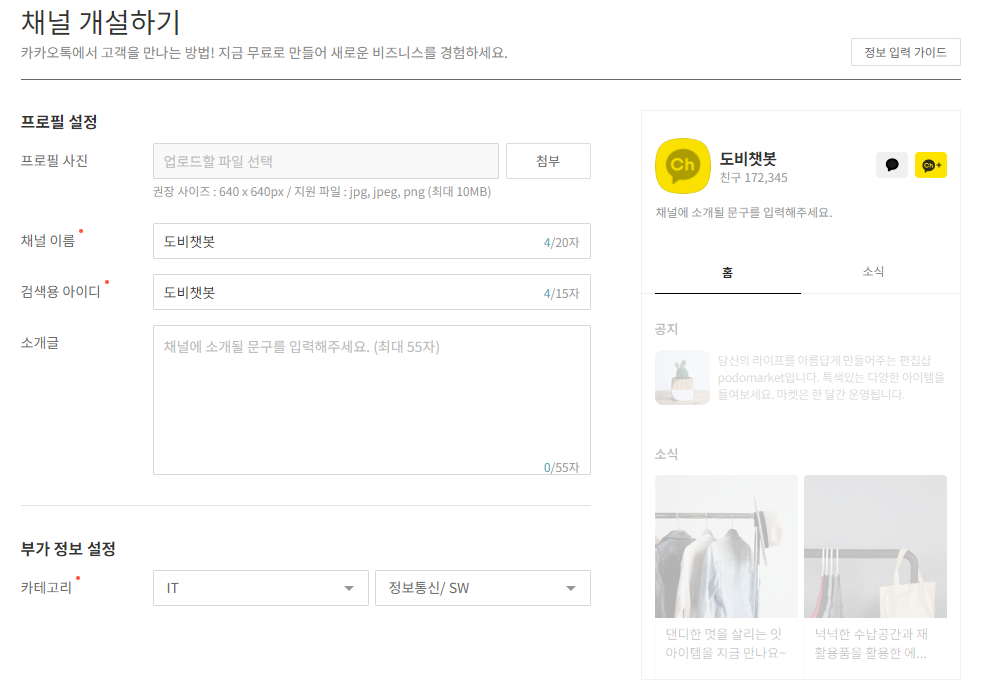Click the 4/20자 character counter

561,242
